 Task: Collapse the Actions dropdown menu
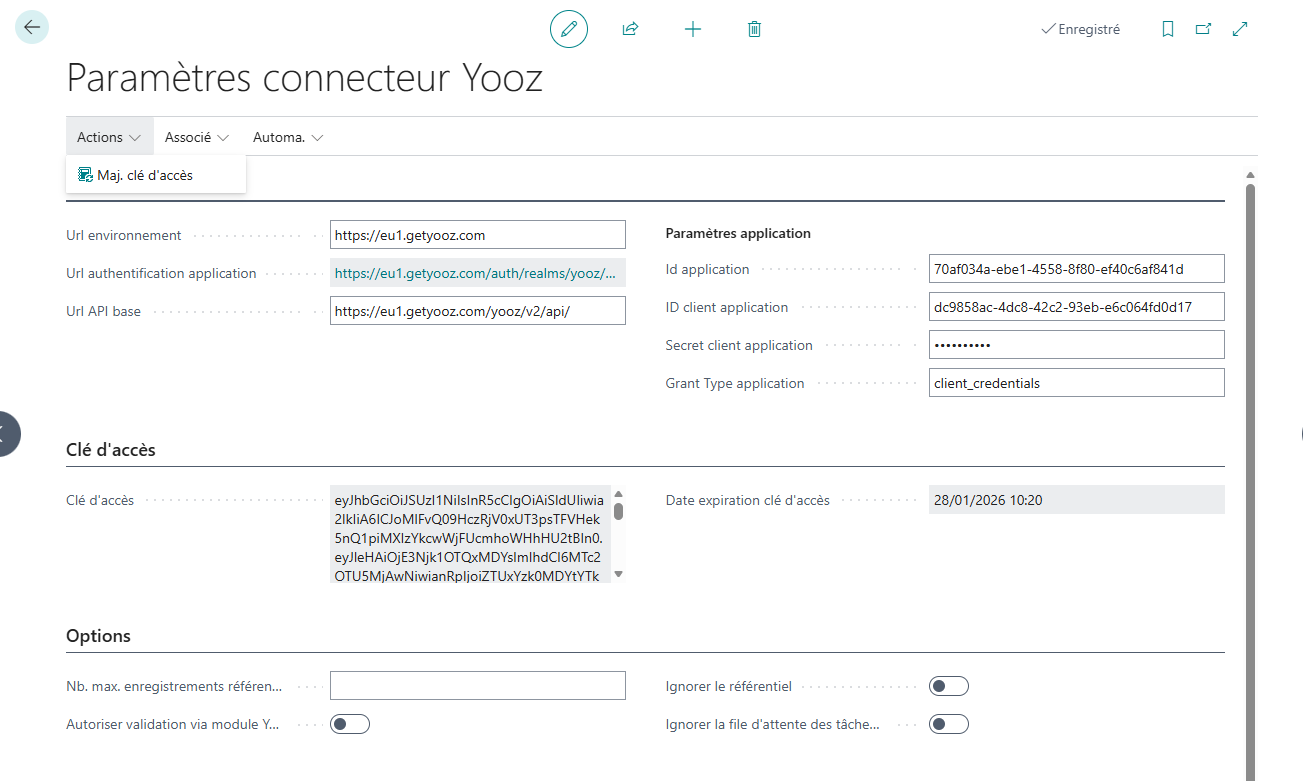[109, 137]
